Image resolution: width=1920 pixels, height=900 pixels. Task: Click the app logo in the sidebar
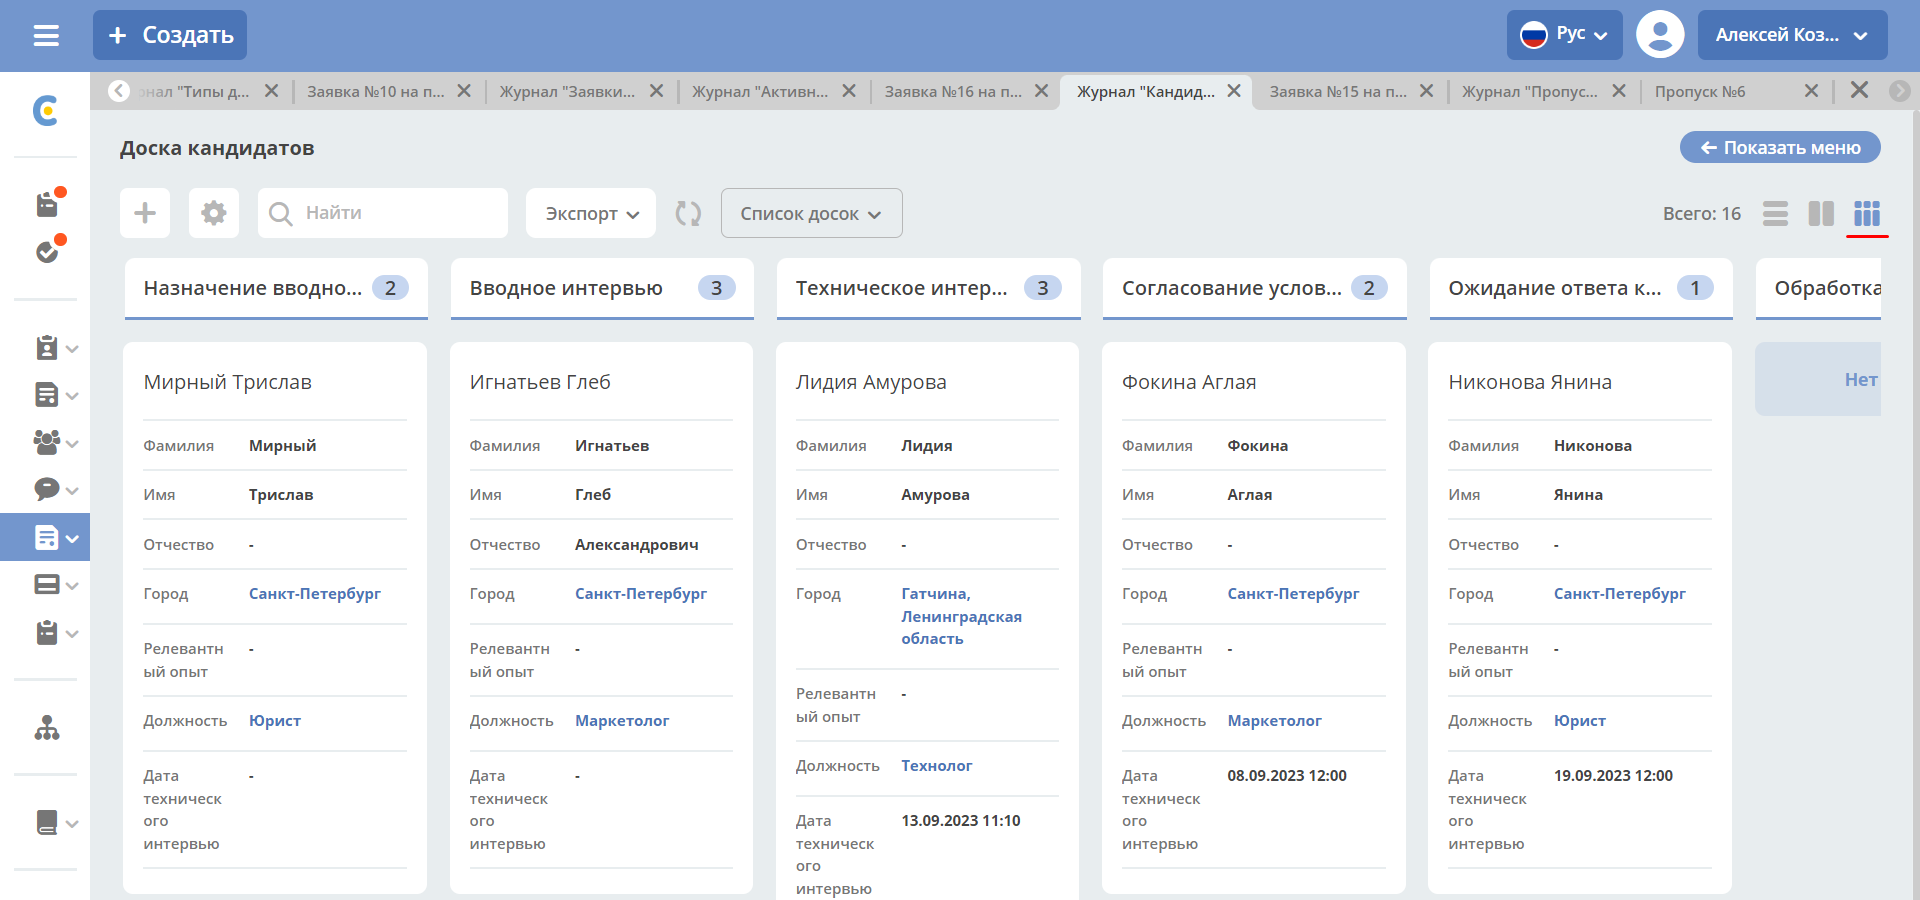pyautogui.click(x=45, y=110)
